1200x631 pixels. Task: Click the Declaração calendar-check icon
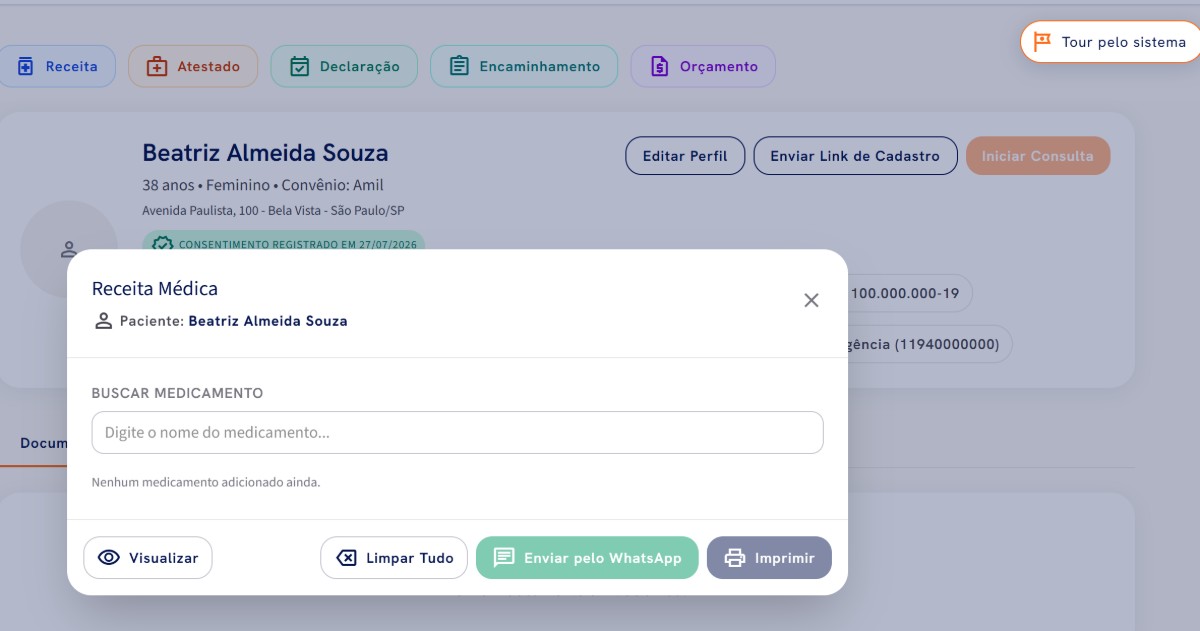[x=299, y=66]
